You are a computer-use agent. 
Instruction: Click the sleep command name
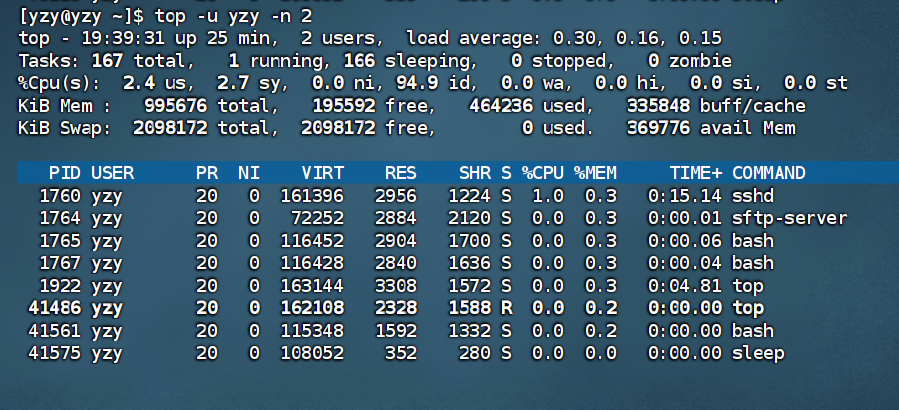(x=758, y=353)
